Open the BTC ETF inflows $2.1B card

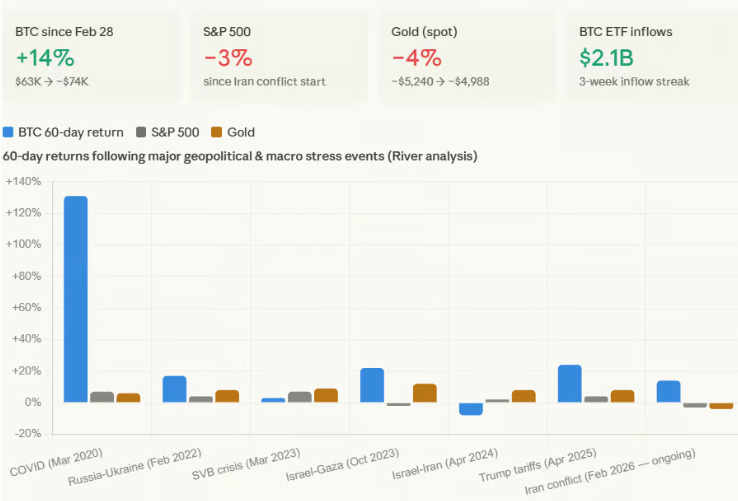click(651, 56)
